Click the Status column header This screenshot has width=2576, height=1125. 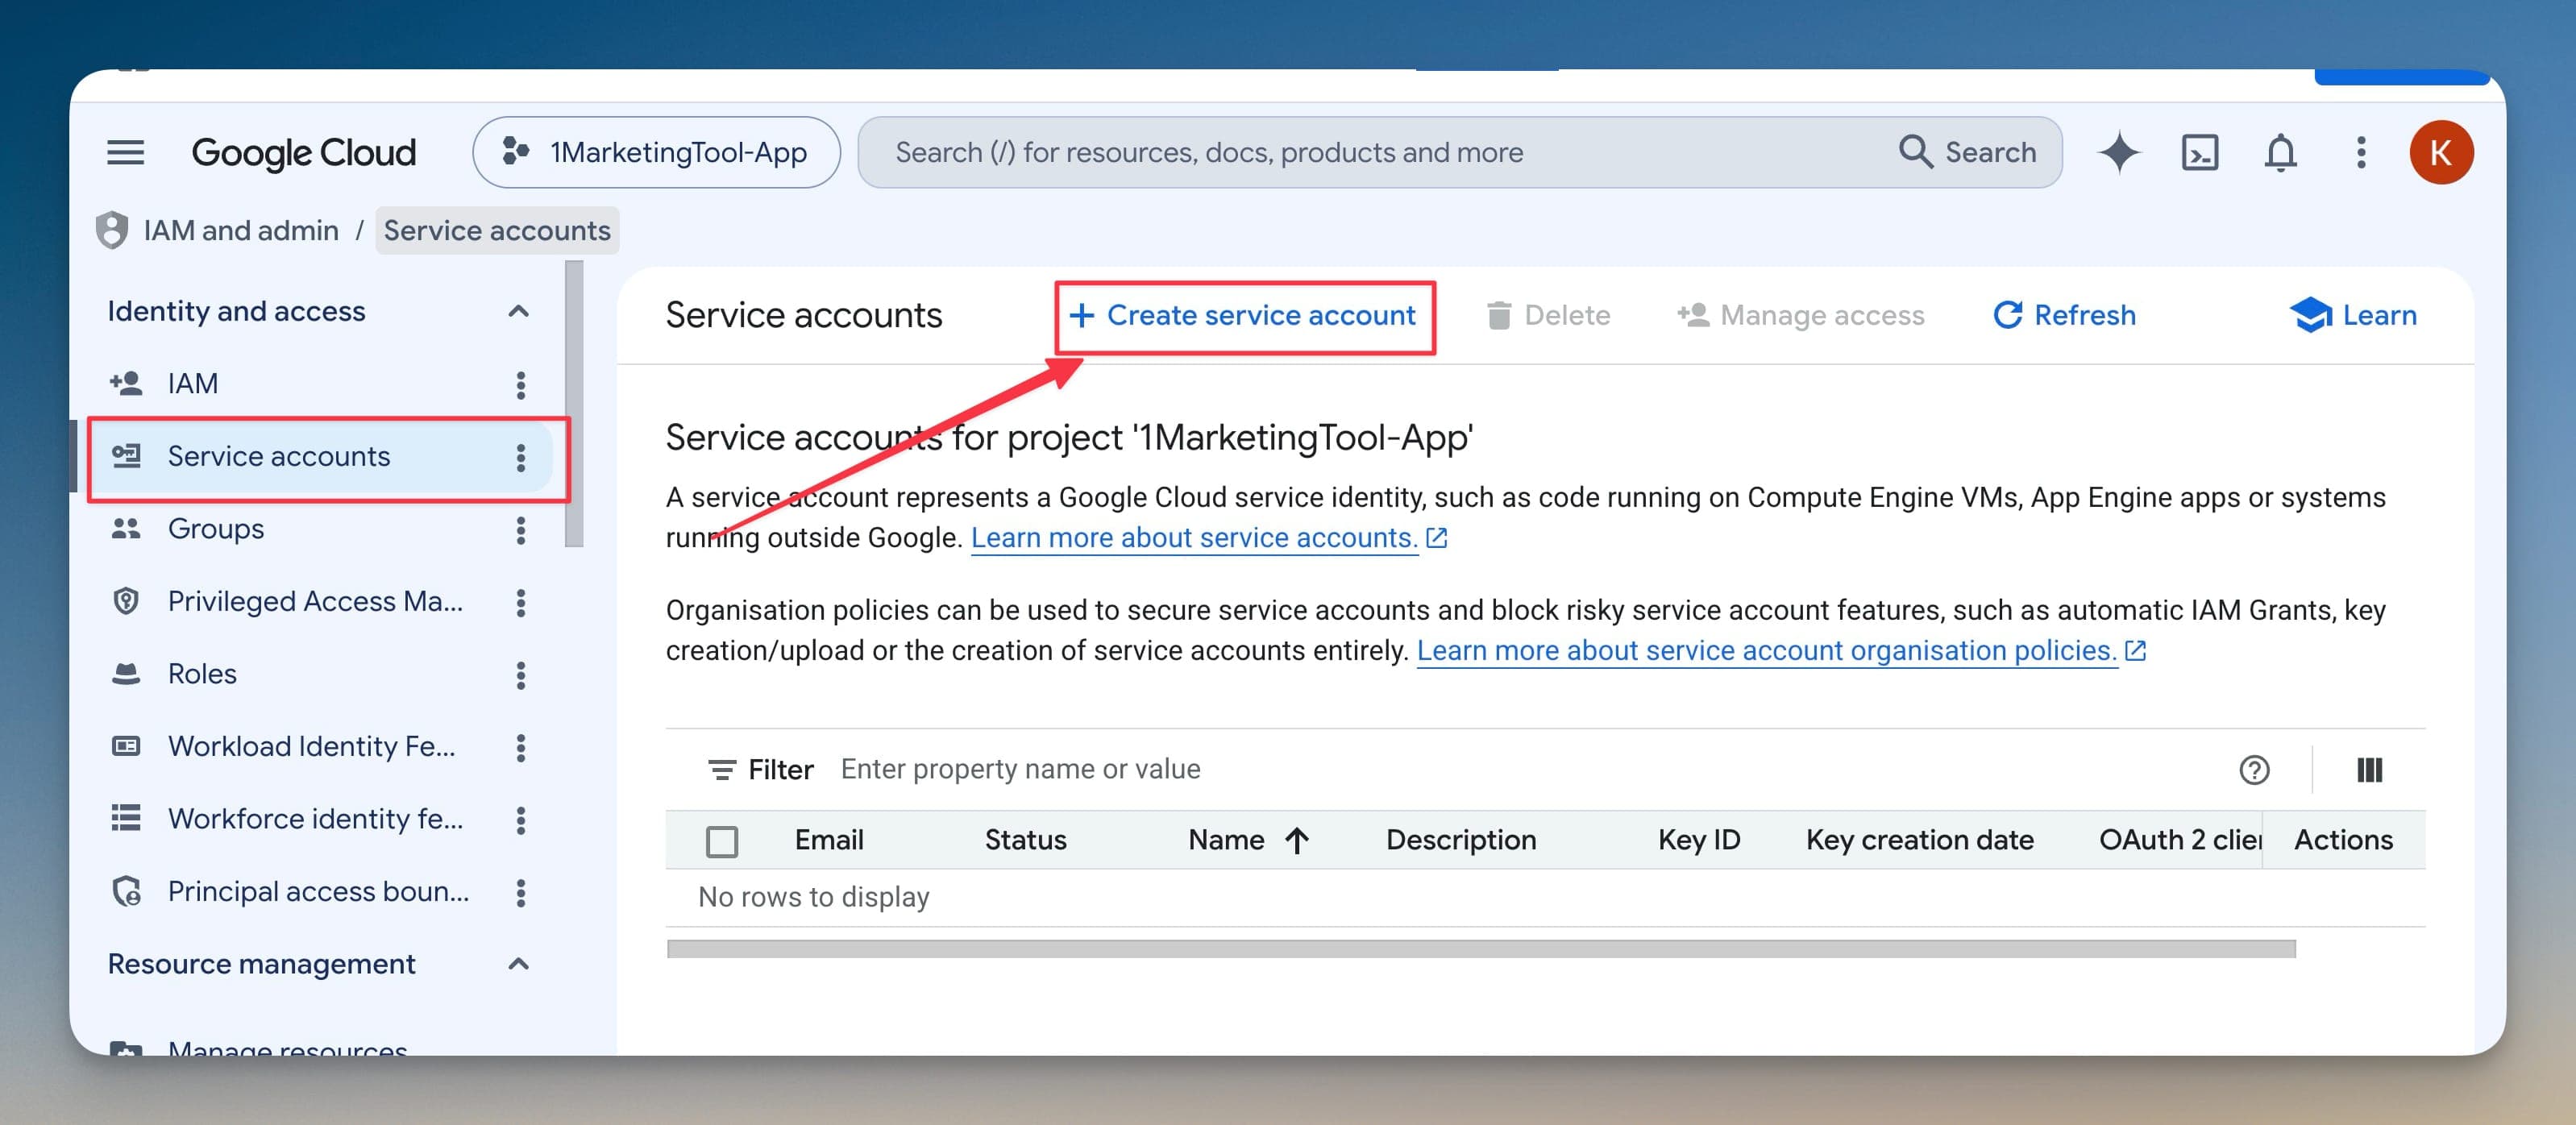coord(1025,840)
